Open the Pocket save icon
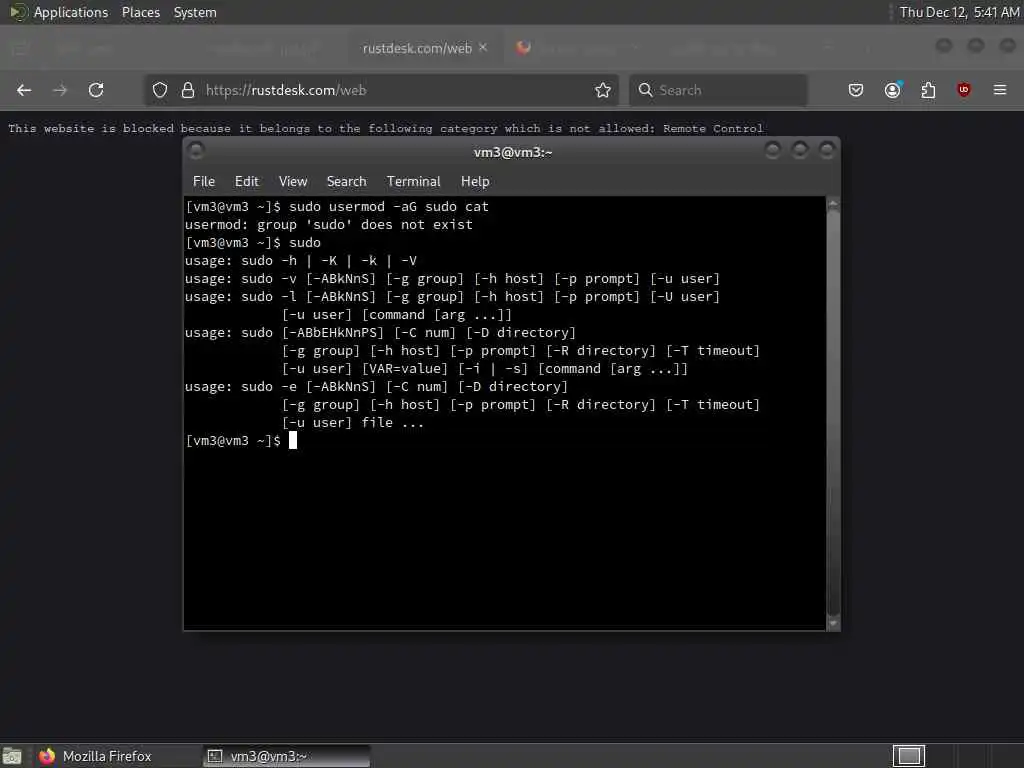Screen dimensions: 1024x768 click(856, 90)
